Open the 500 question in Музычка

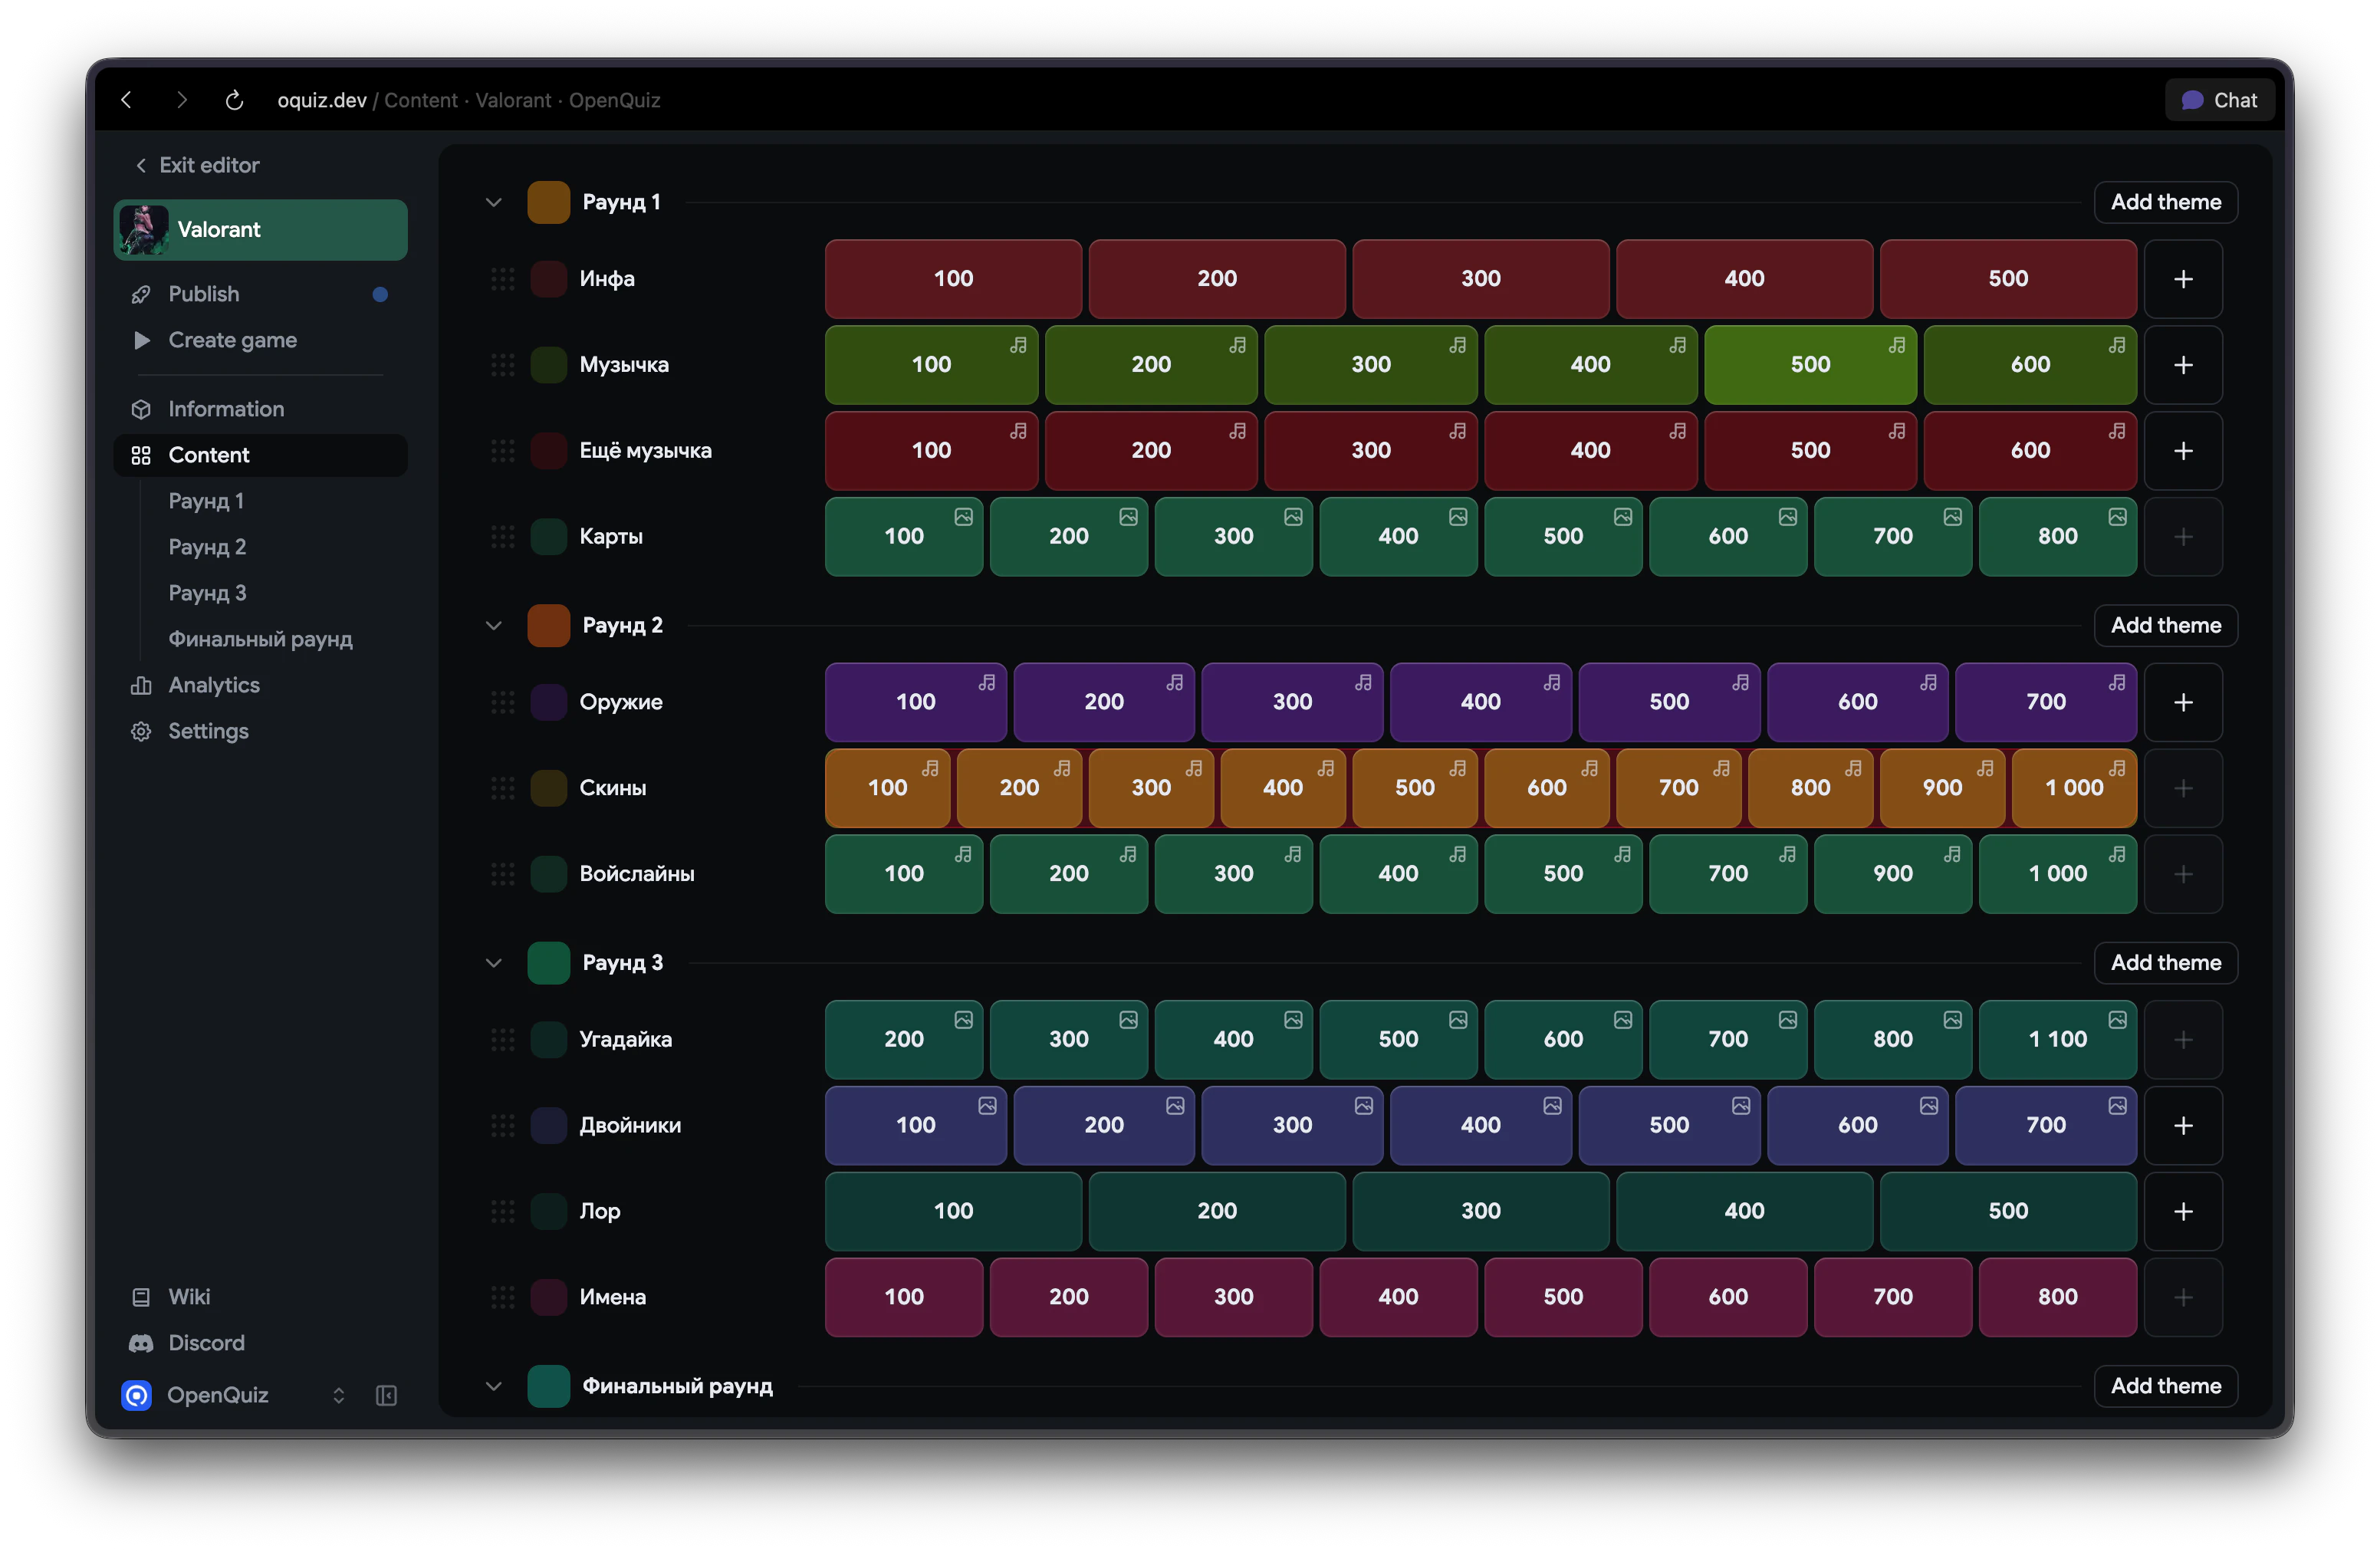[1810, 365]
